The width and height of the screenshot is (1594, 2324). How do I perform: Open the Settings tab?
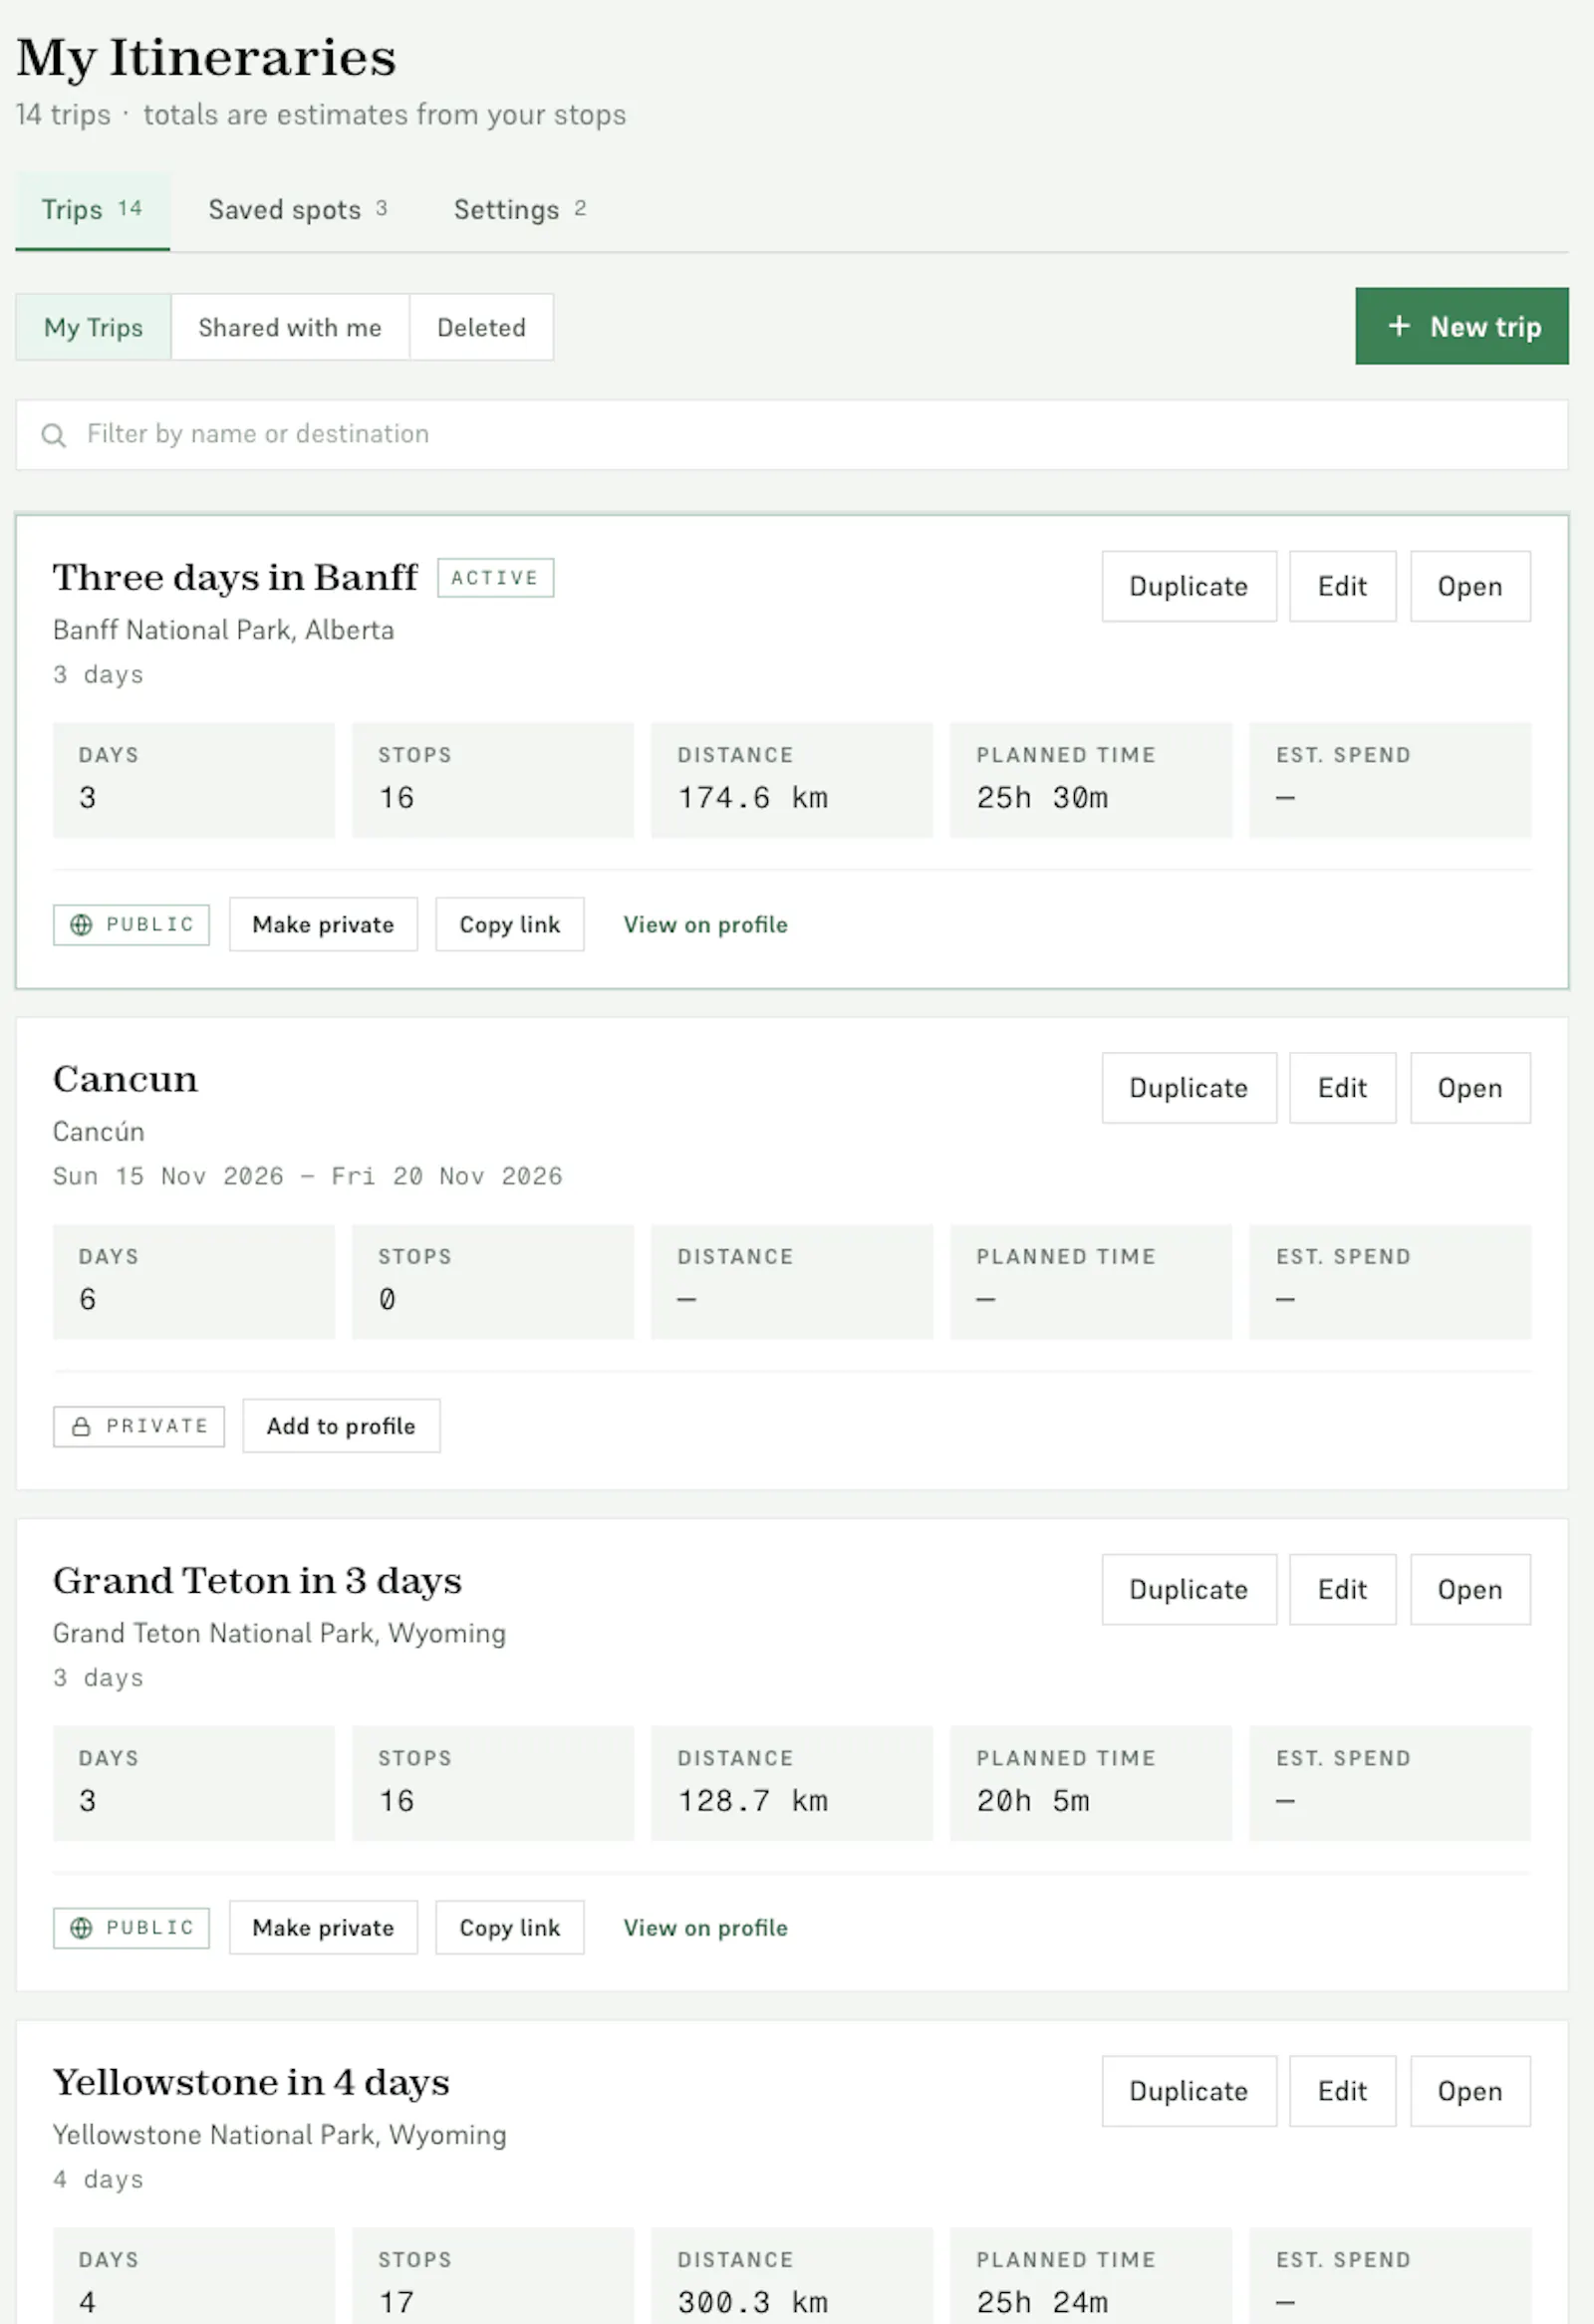coord(520,210)
